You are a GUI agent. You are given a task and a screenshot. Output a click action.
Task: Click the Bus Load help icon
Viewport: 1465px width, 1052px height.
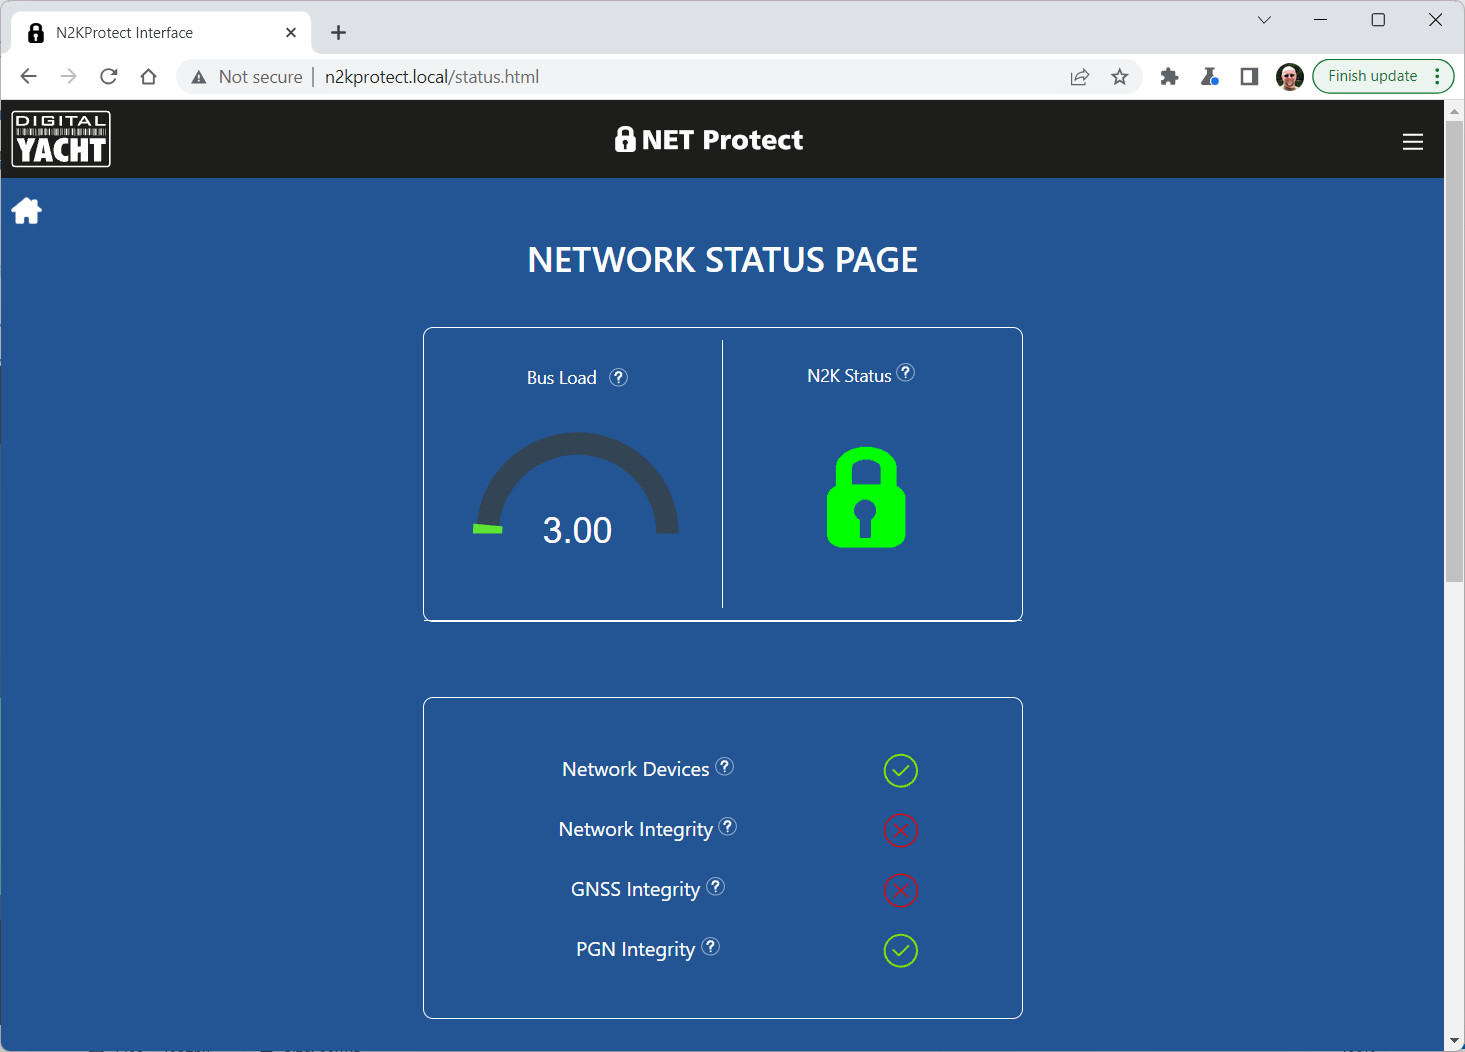pos(619,377)
